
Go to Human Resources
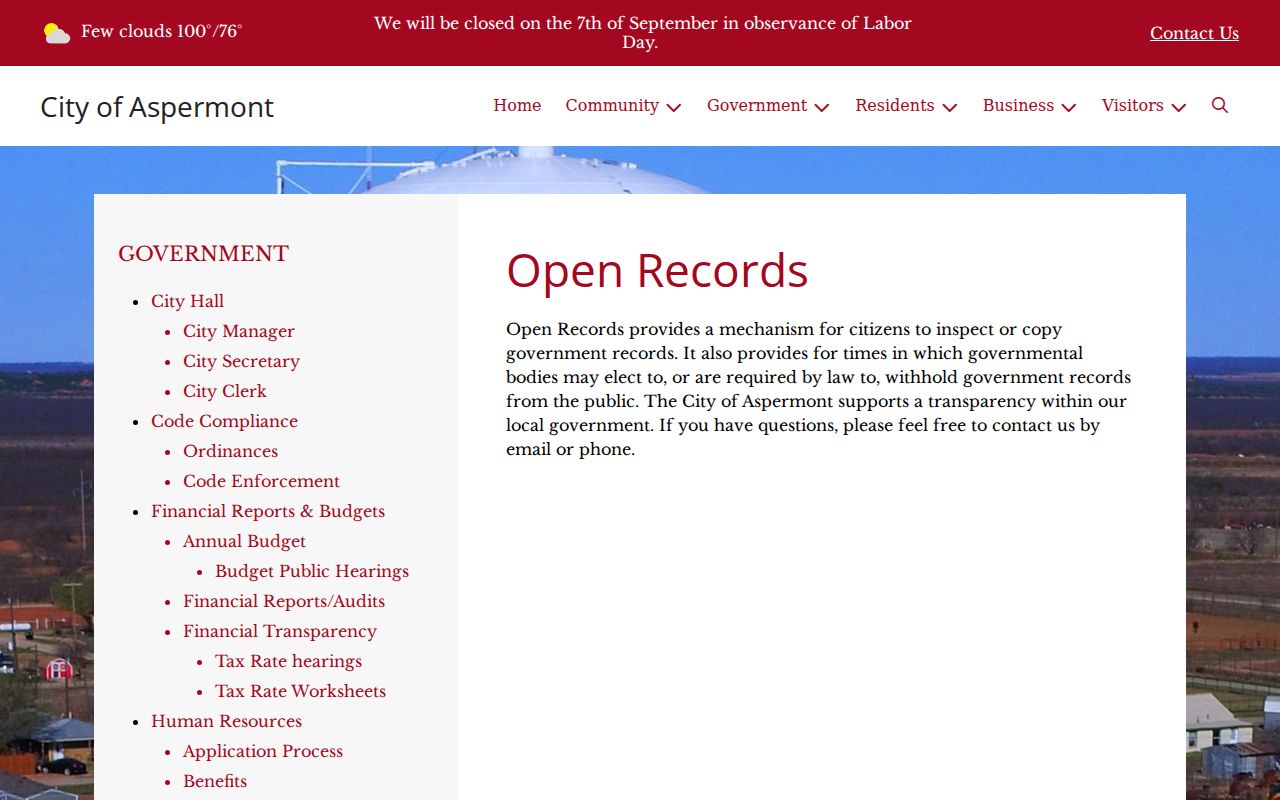click(x=226, y=721)
